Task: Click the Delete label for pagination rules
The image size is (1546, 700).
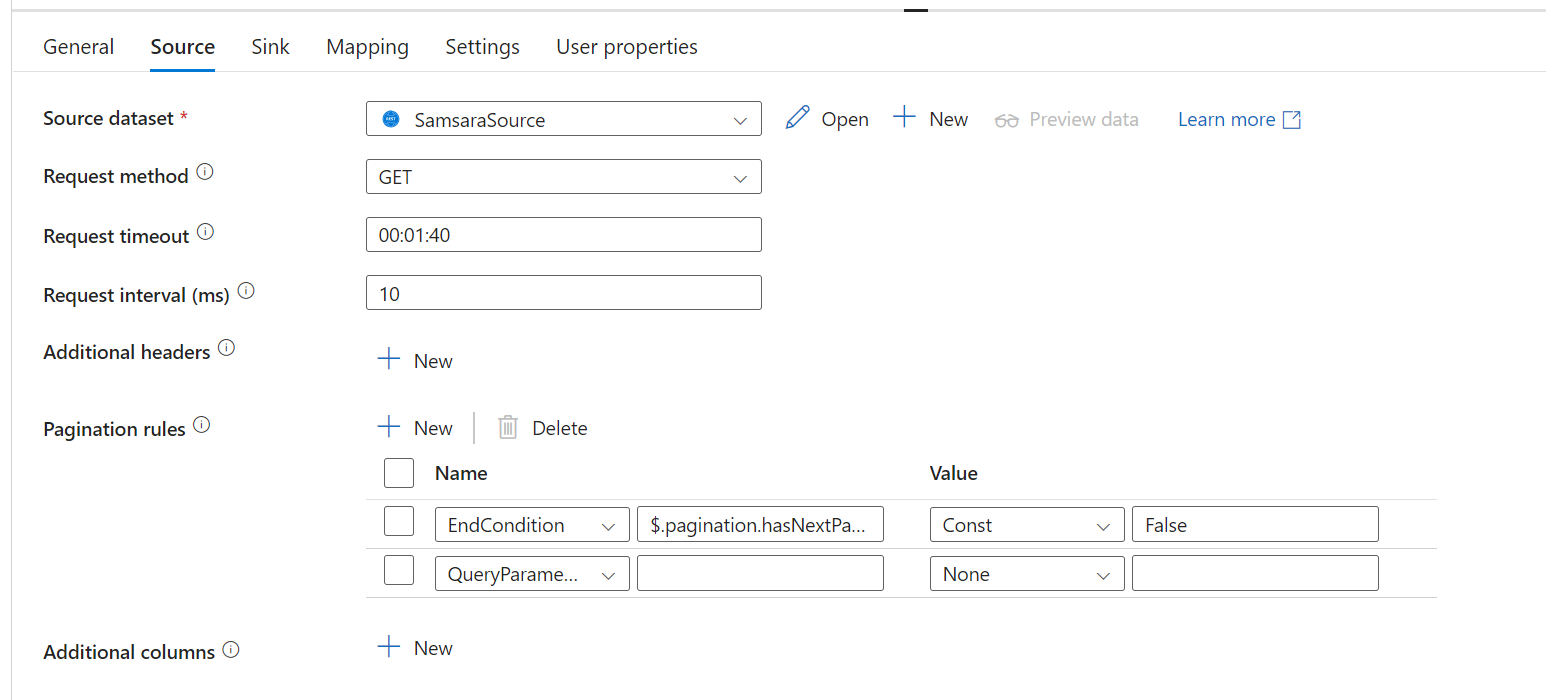Action: click(560, 428)
